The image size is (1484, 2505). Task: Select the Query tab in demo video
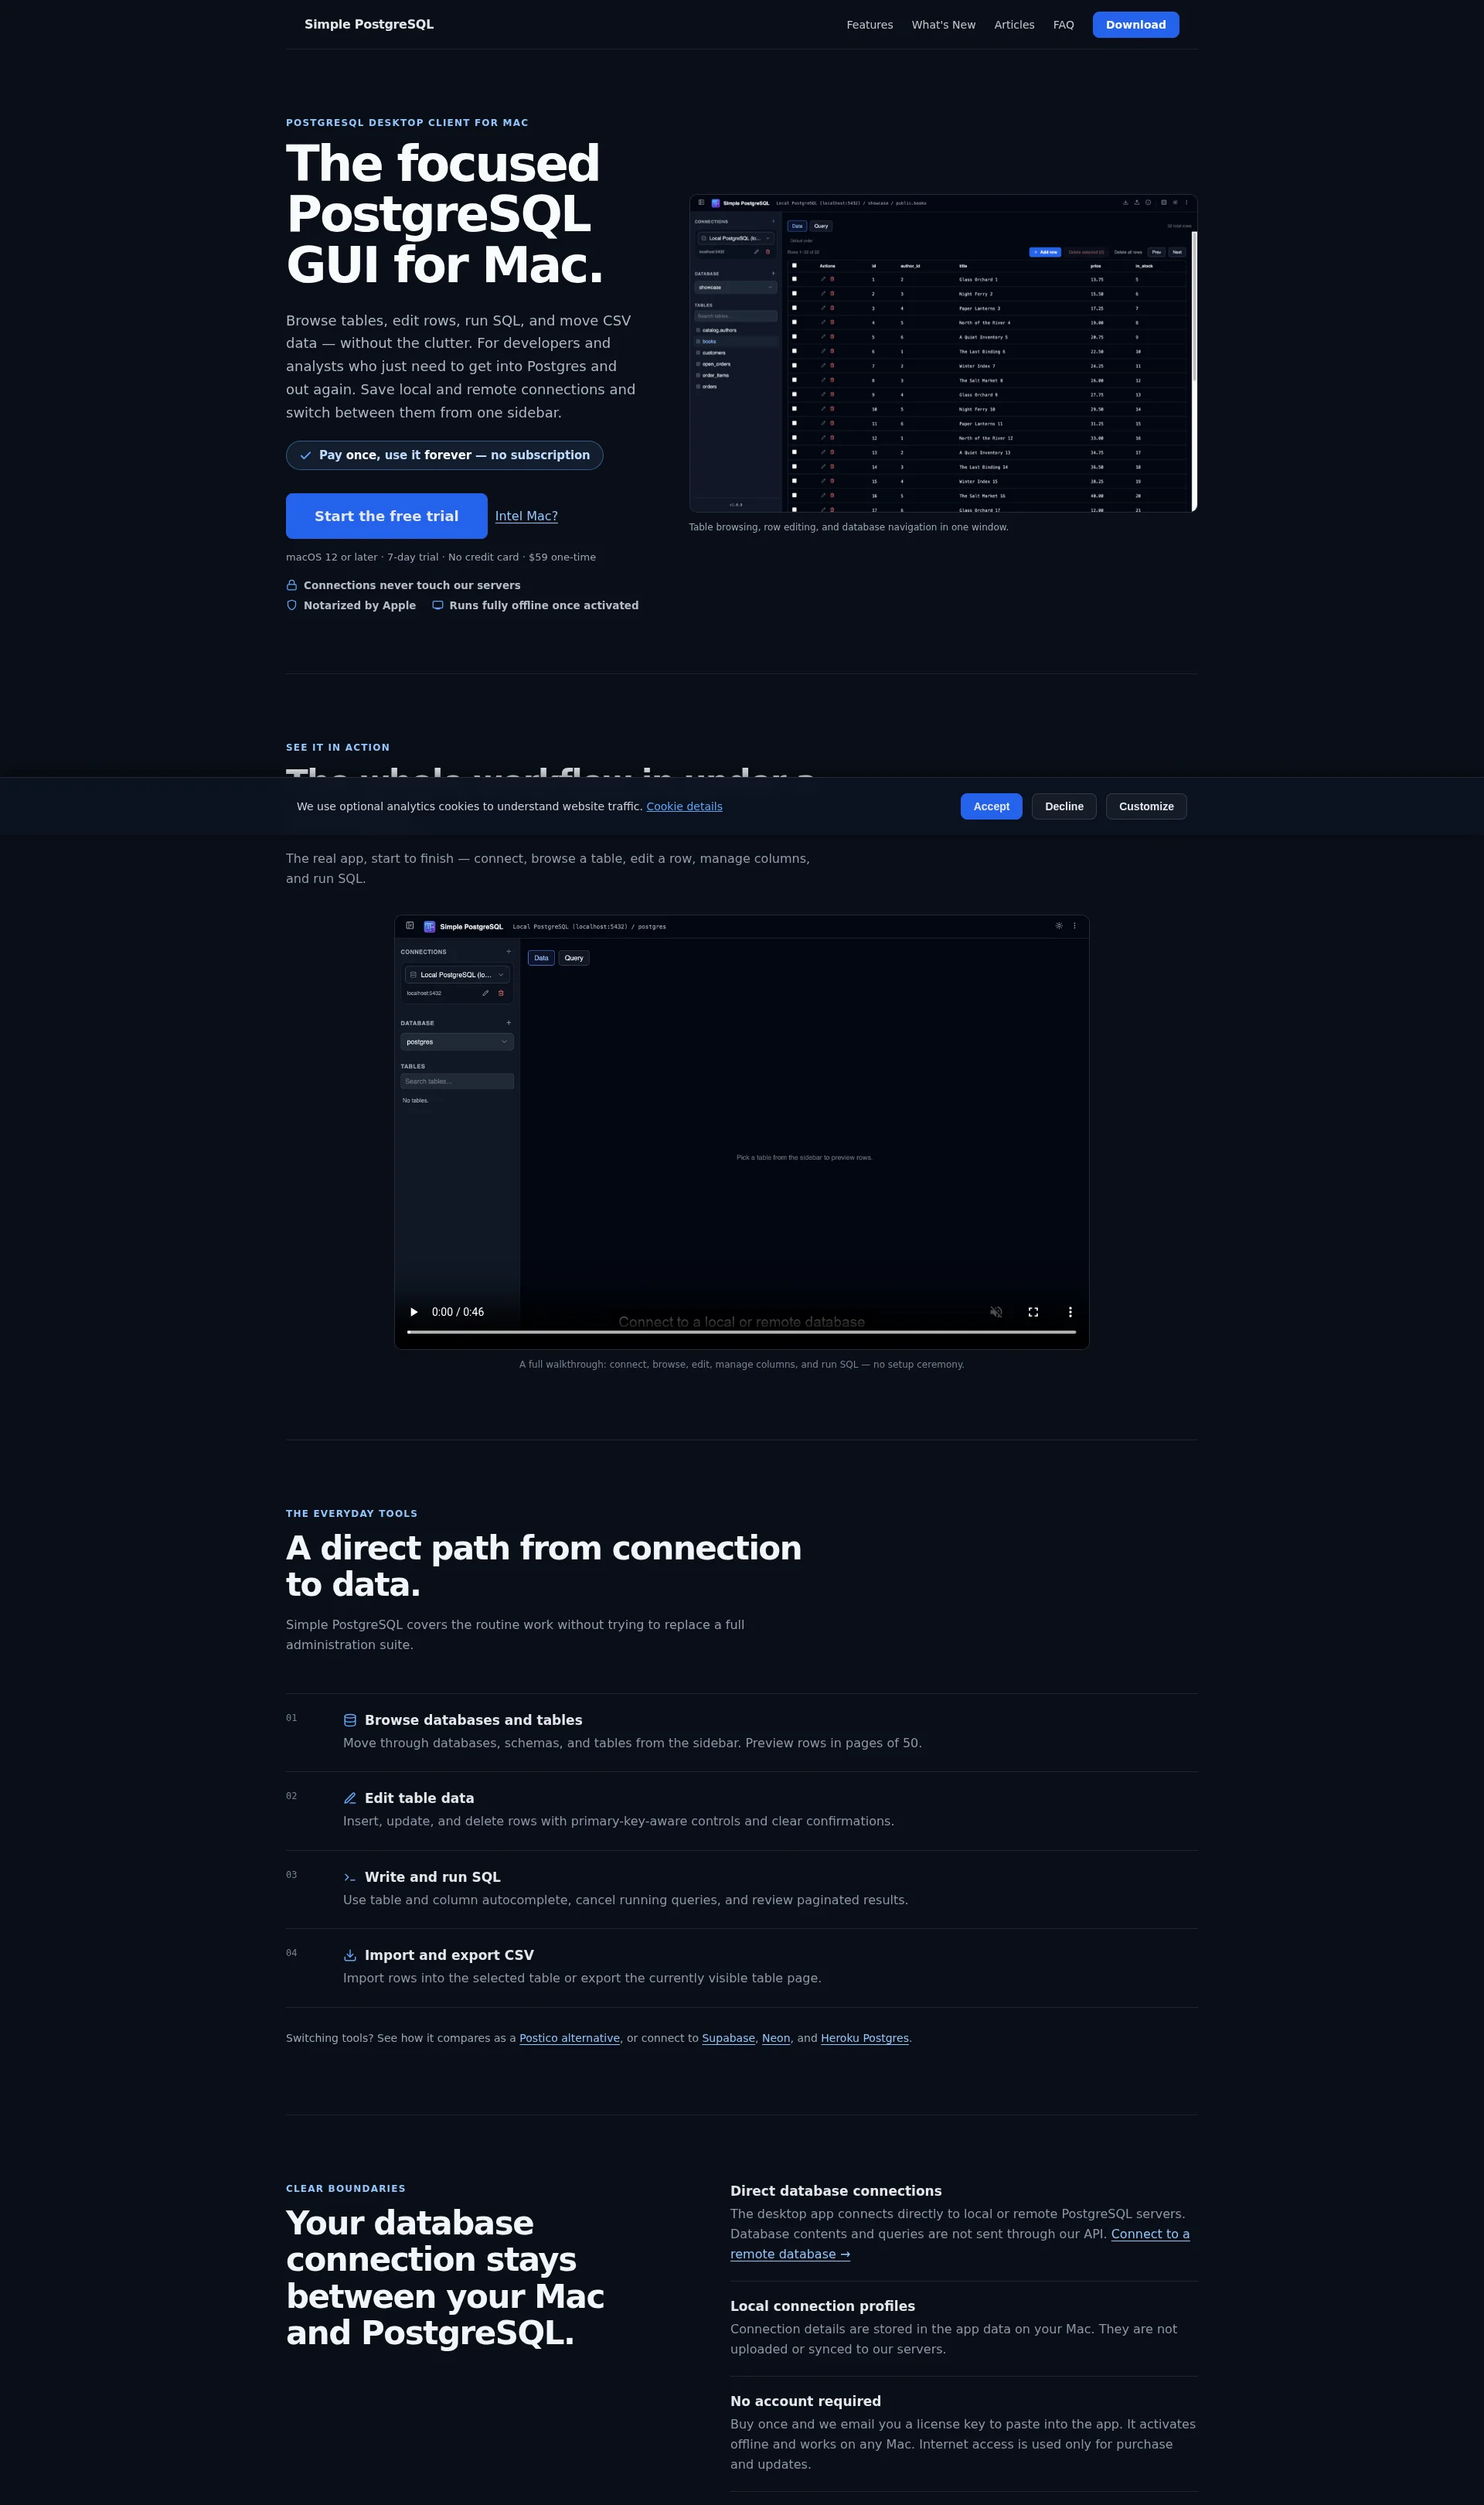(x=574, y=958)
